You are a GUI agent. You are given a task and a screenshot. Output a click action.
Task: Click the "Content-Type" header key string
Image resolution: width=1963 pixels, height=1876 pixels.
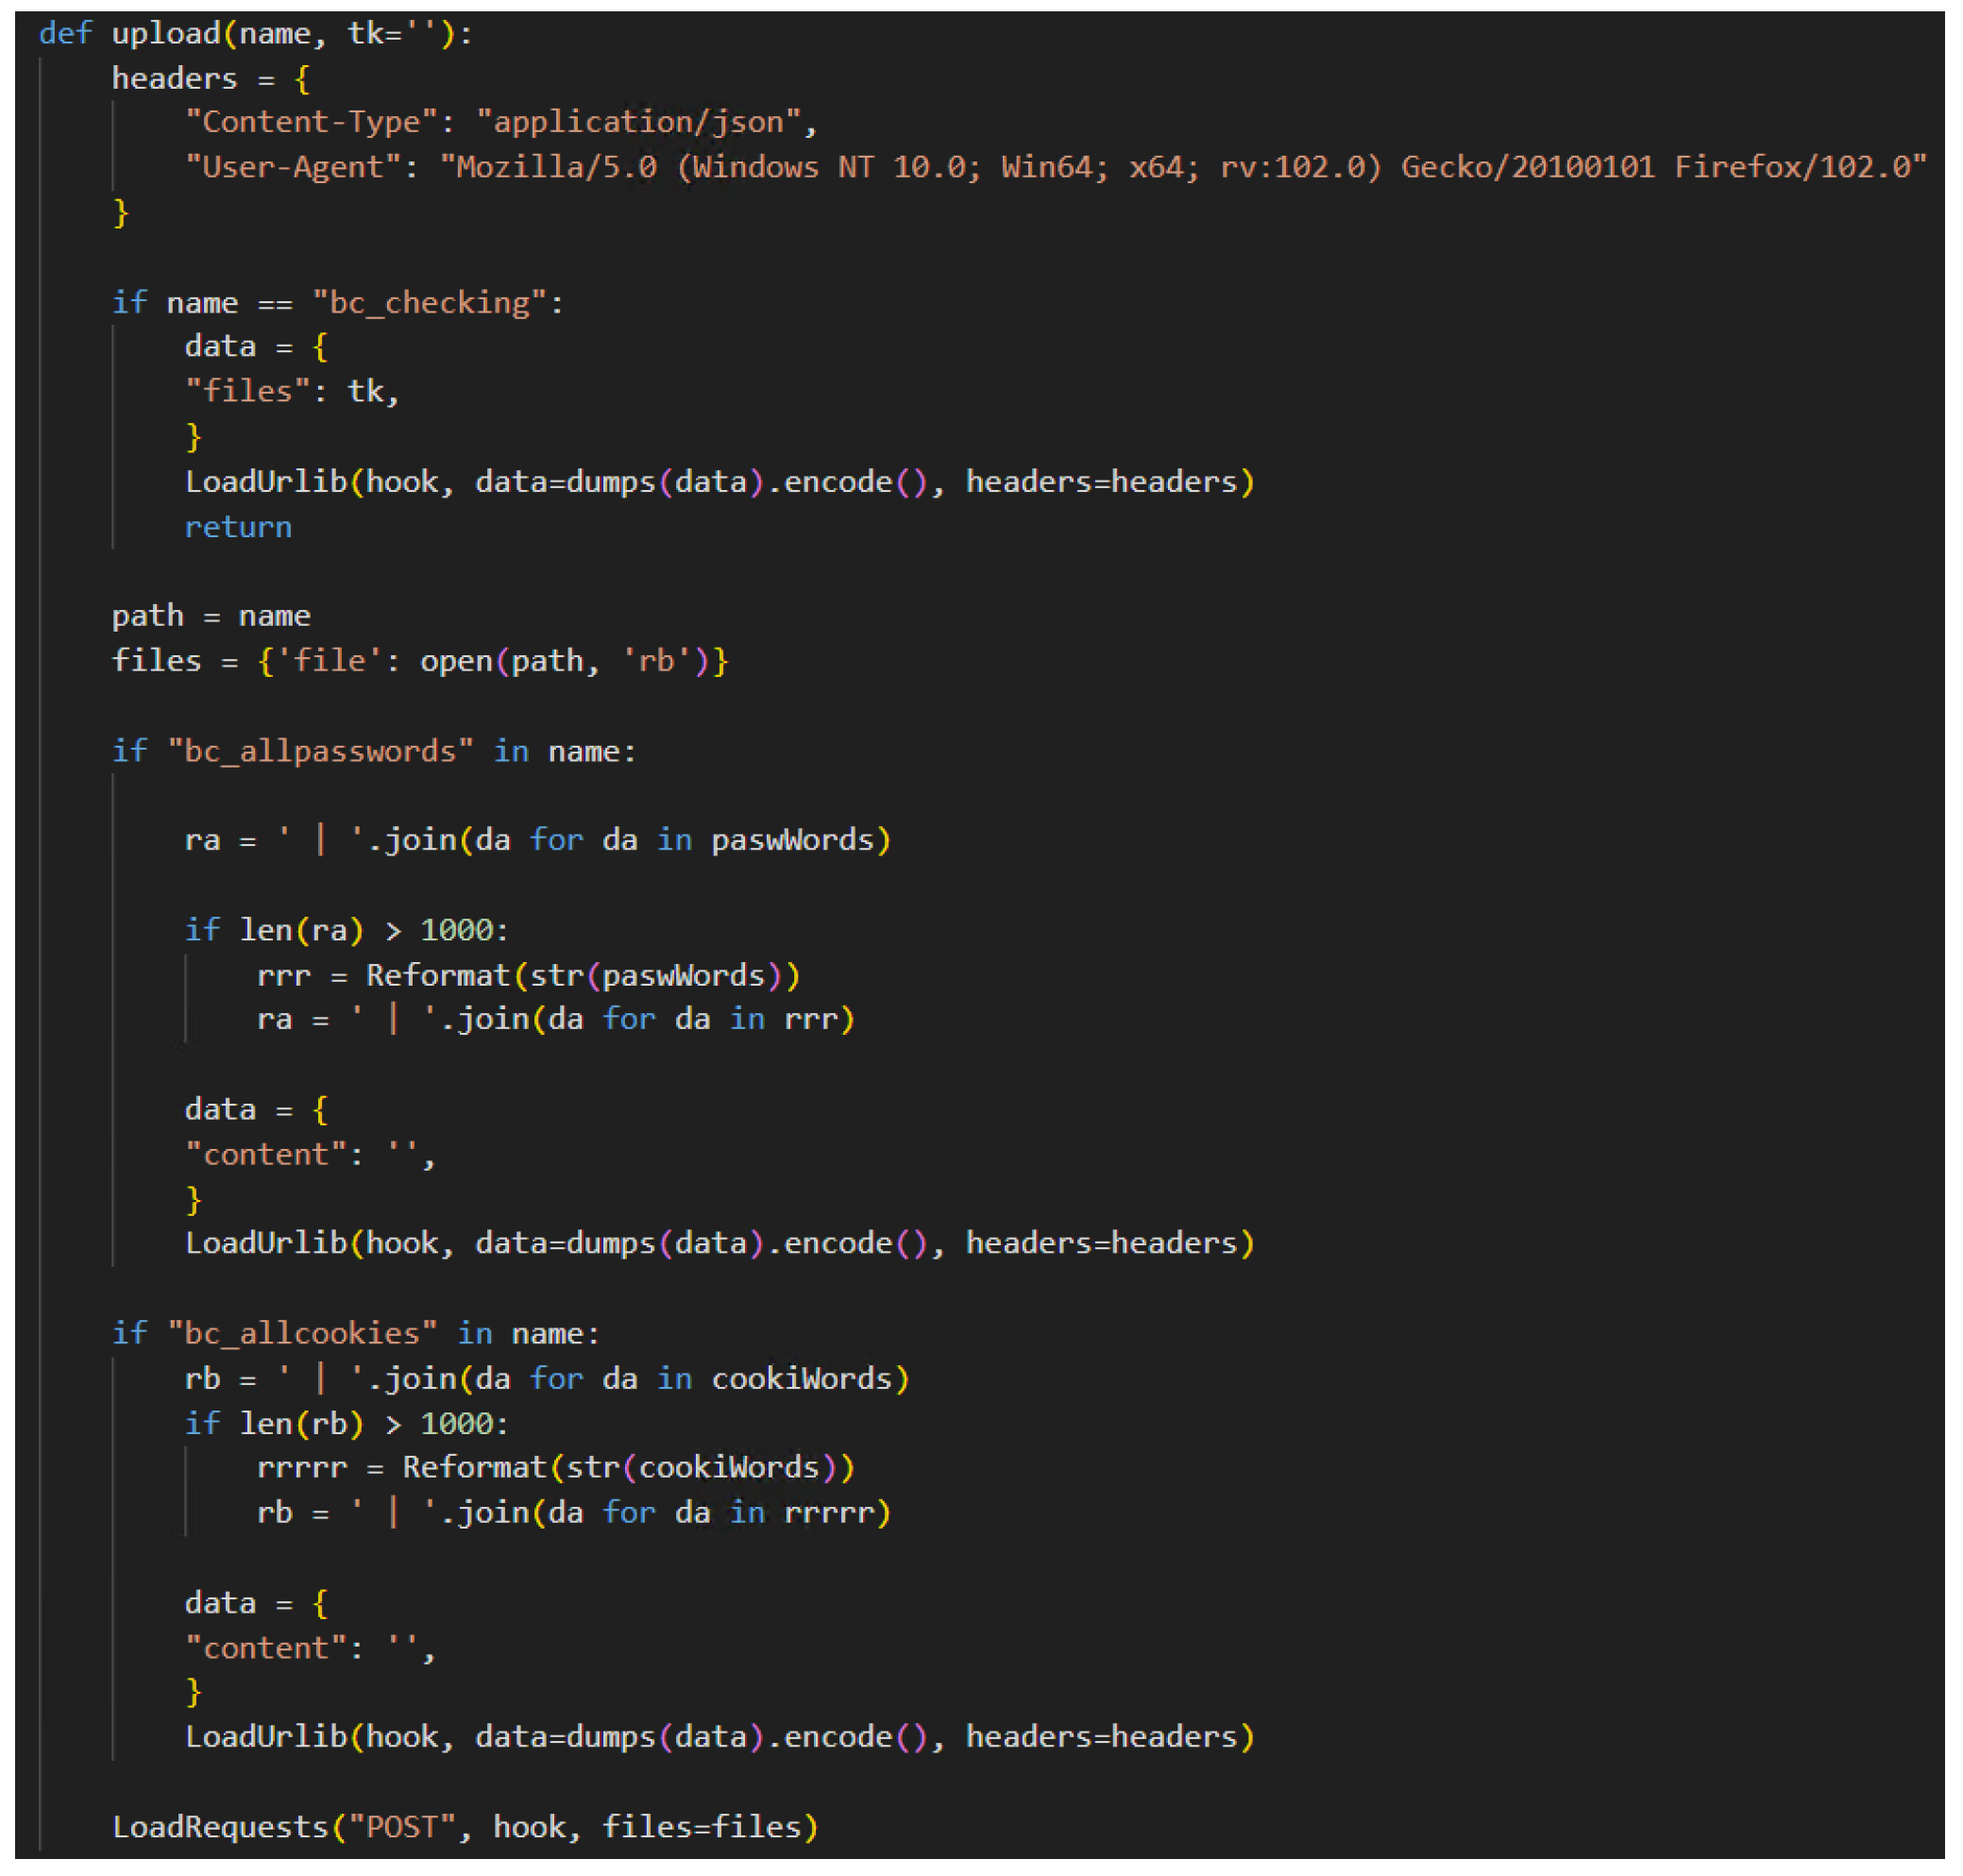coord(312,122)
